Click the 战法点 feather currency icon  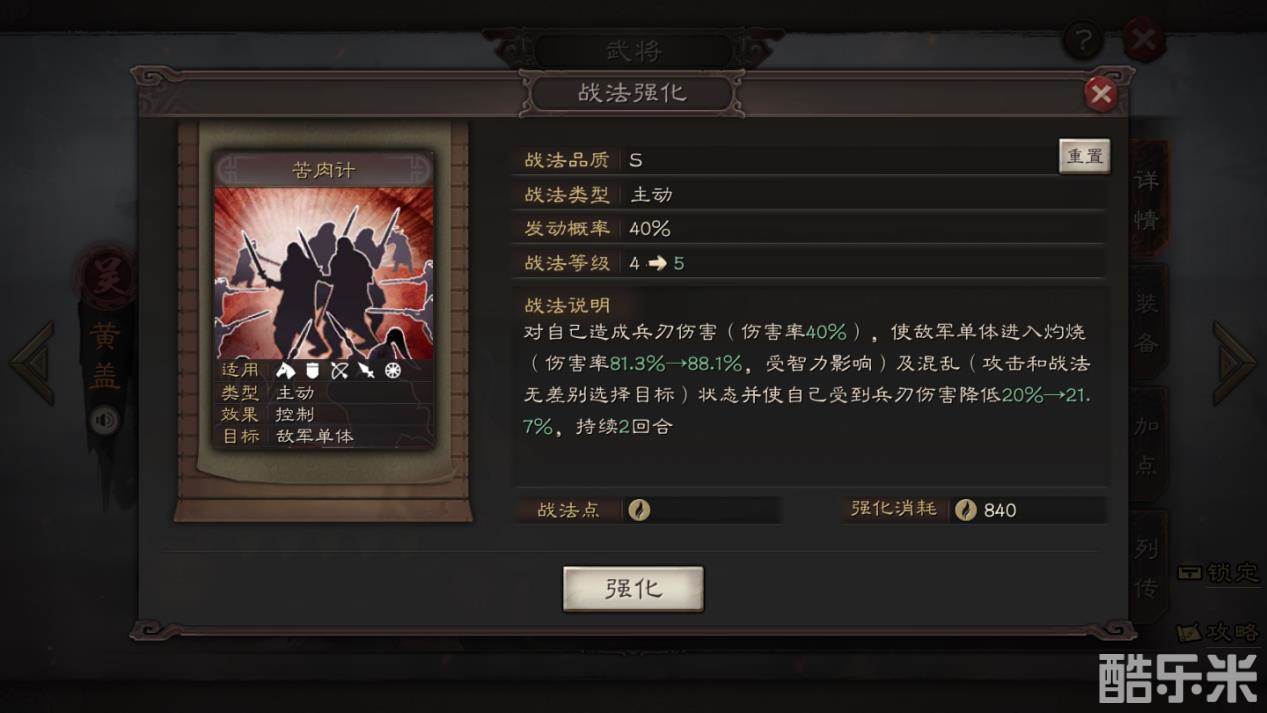tap(639, 510)
